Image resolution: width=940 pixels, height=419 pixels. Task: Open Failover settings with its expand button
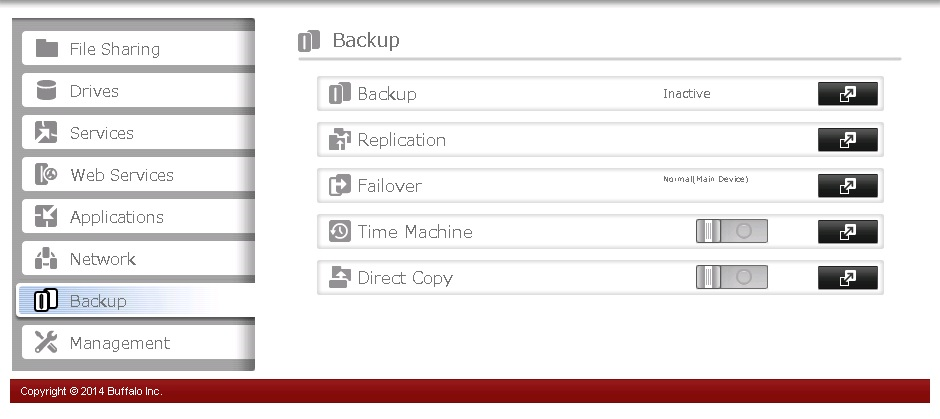coord(847,186)
